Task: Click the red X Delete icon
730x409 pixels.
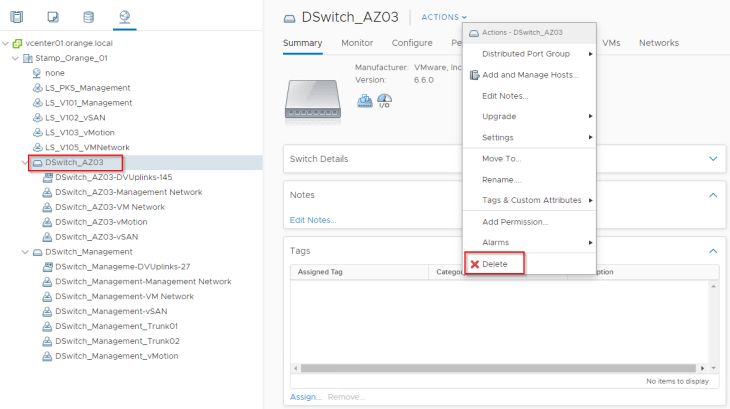Action: [474, 264]
